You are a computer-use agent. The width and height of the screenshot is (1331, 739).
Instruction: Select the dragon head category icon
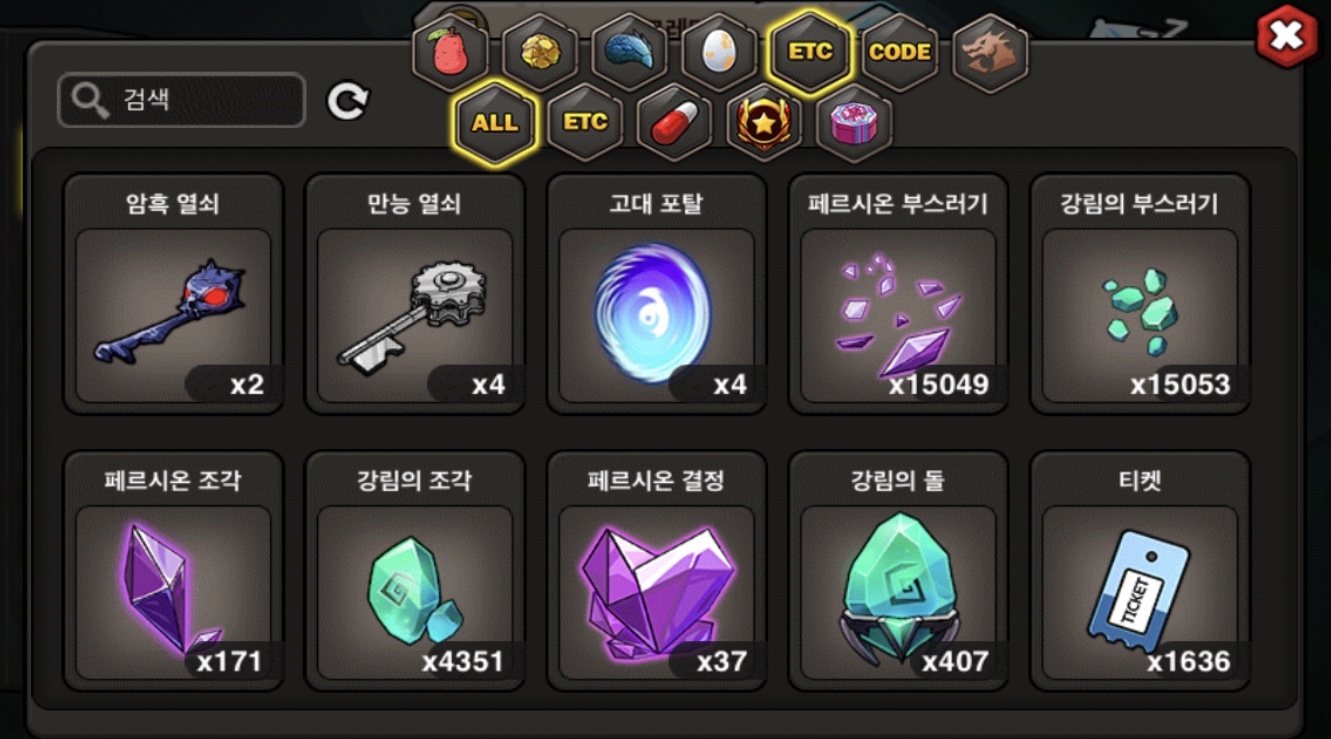pos(990,52)
